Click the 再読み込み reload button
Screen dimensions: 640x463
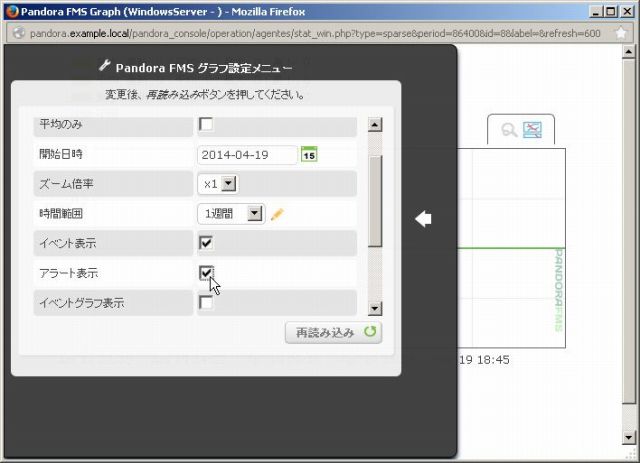coord(333,332)
